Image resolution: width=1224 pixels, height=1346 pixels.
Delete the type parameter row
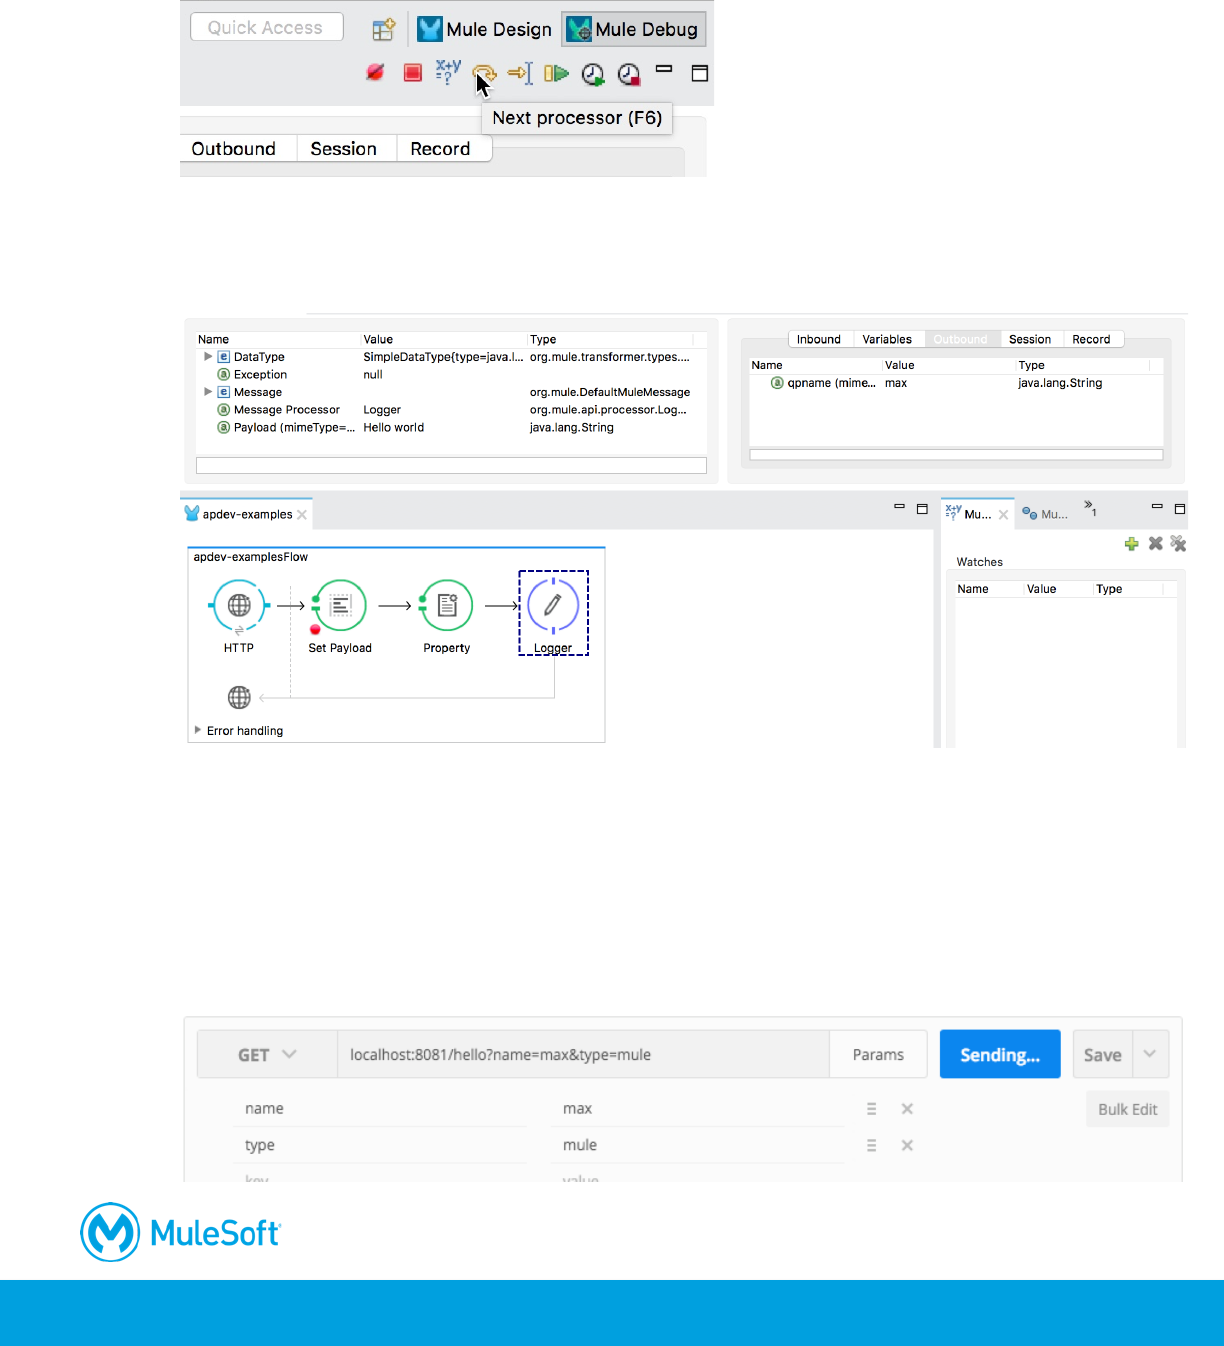click(907, 1145)
